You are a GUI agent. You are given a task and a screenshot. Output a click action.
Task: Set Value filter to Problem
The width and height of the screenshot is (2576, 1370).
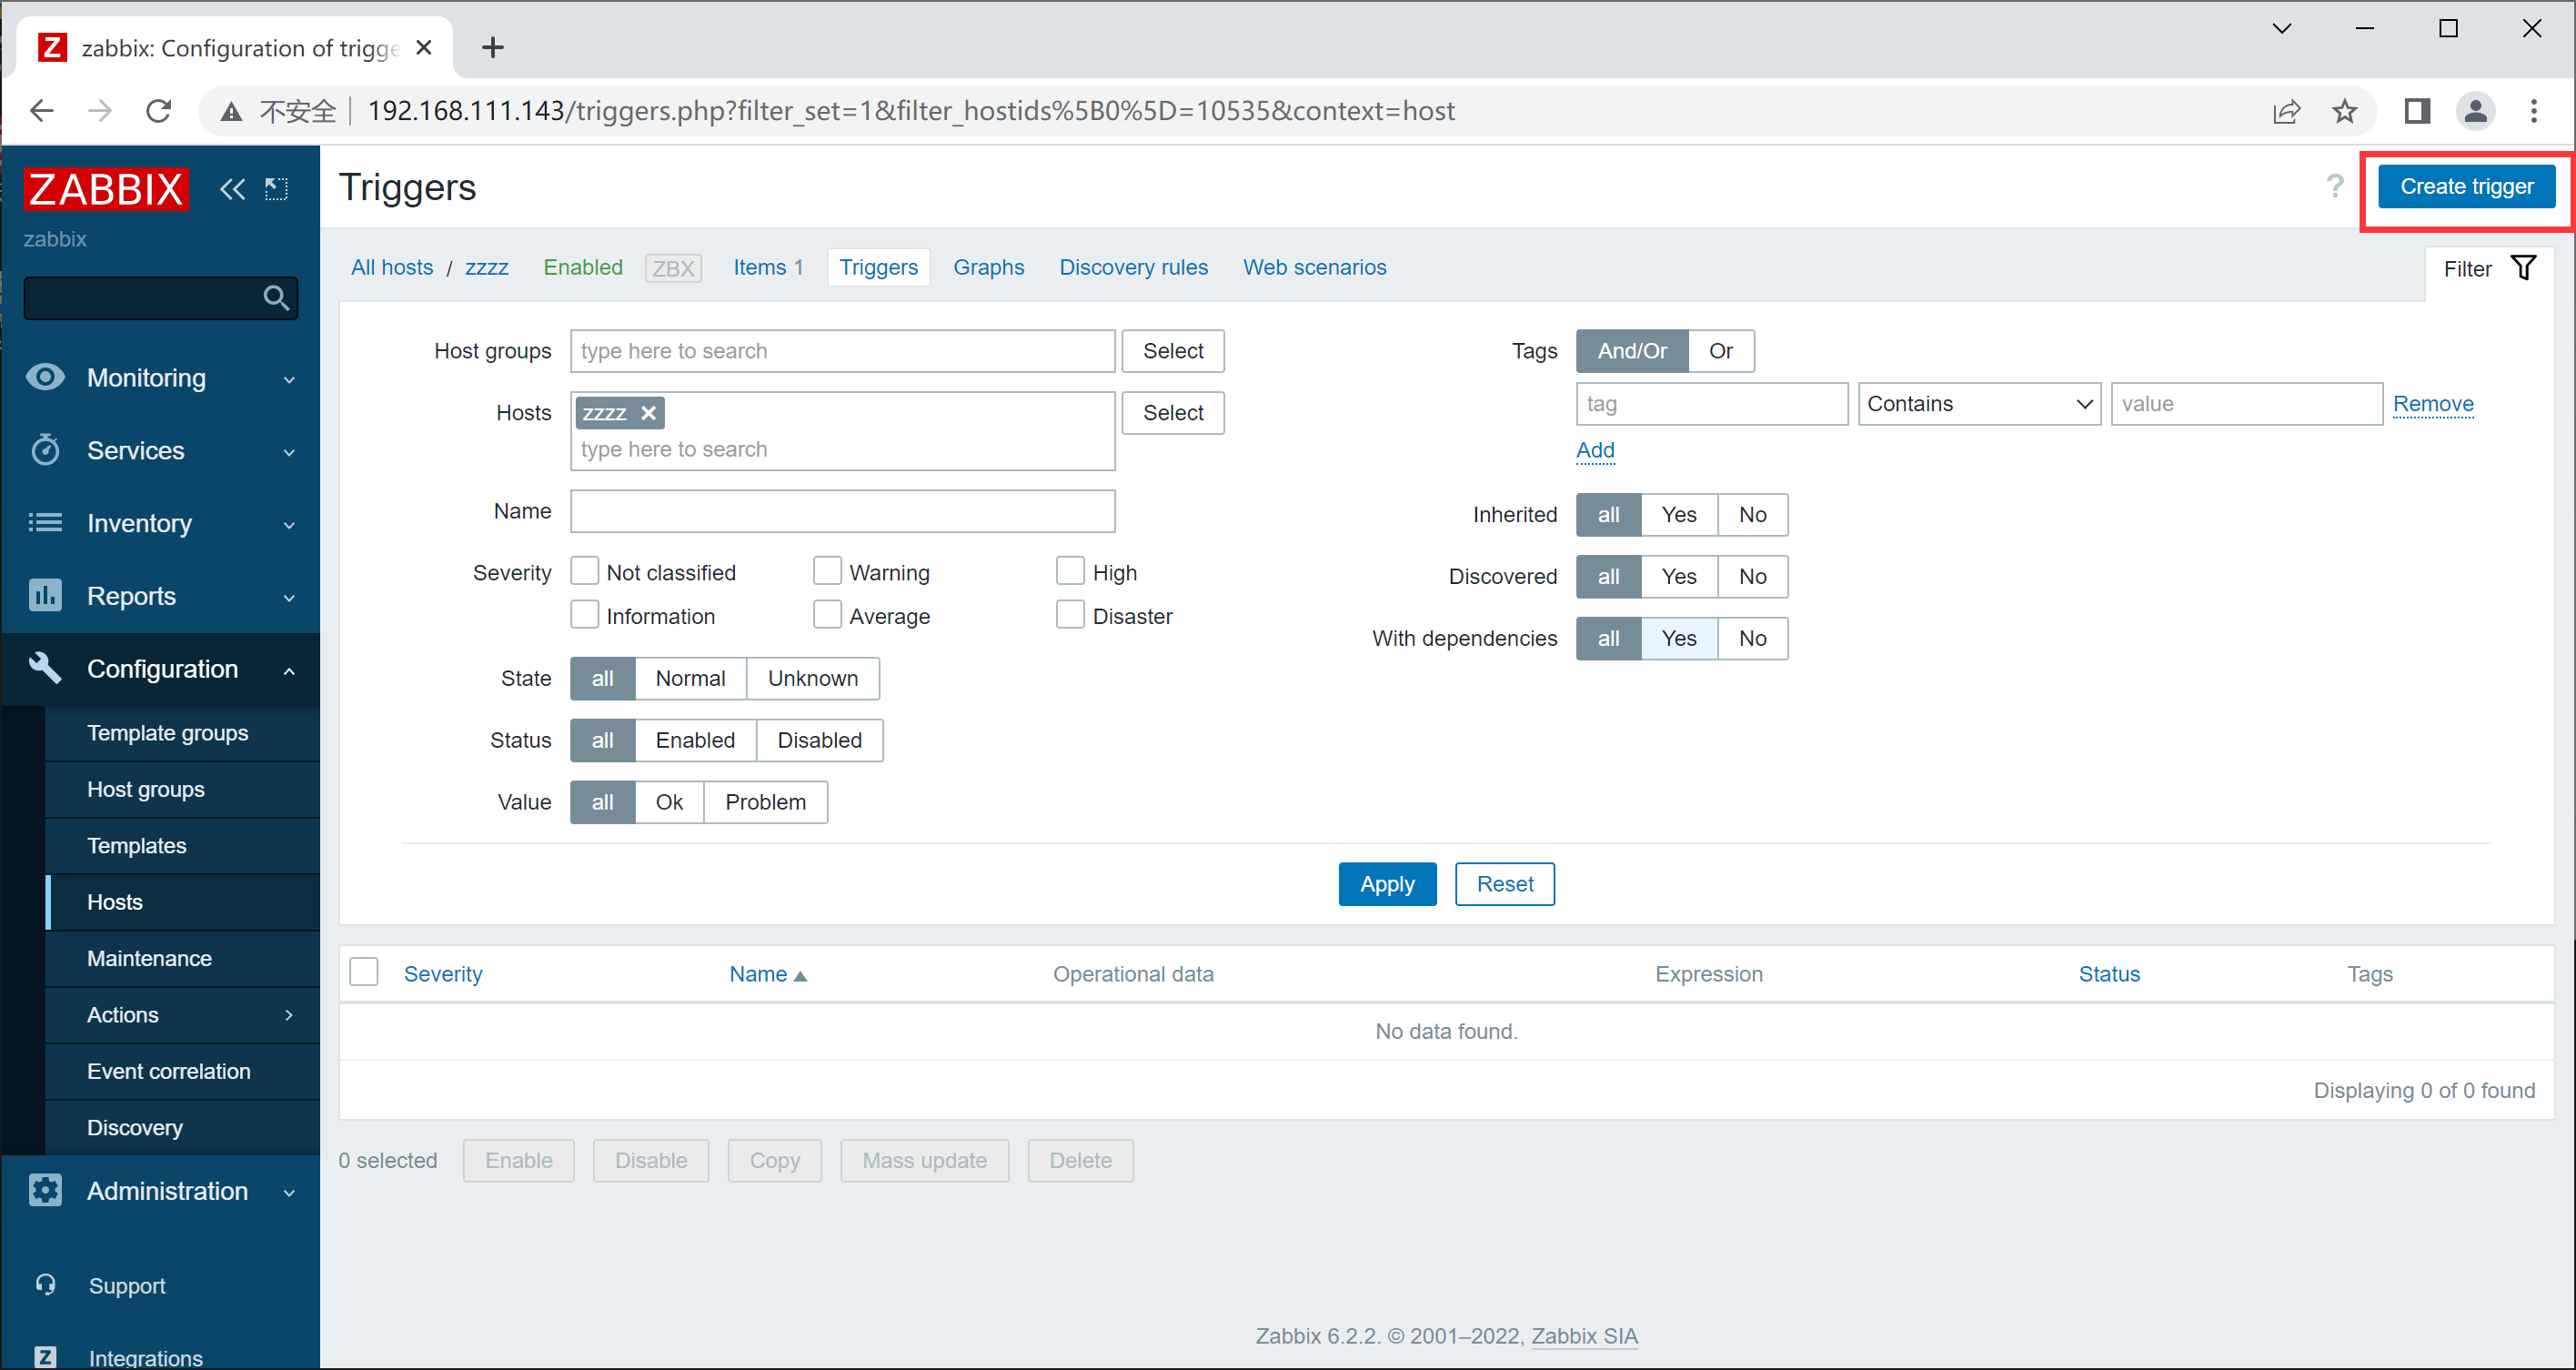tap(765, 802)
